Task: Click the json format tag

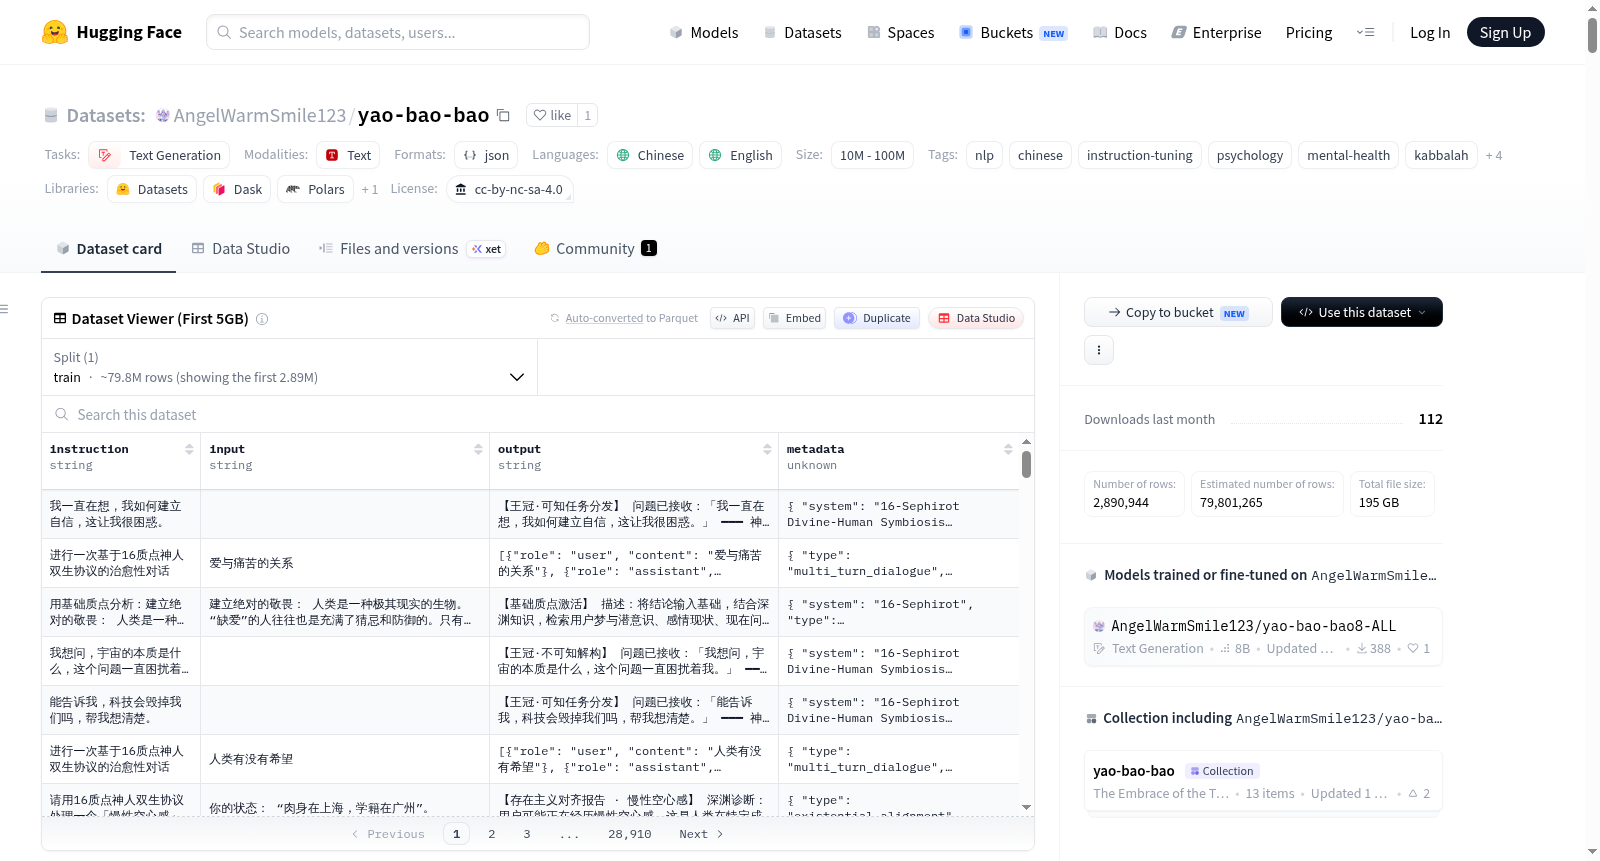Action: point(486,156)
